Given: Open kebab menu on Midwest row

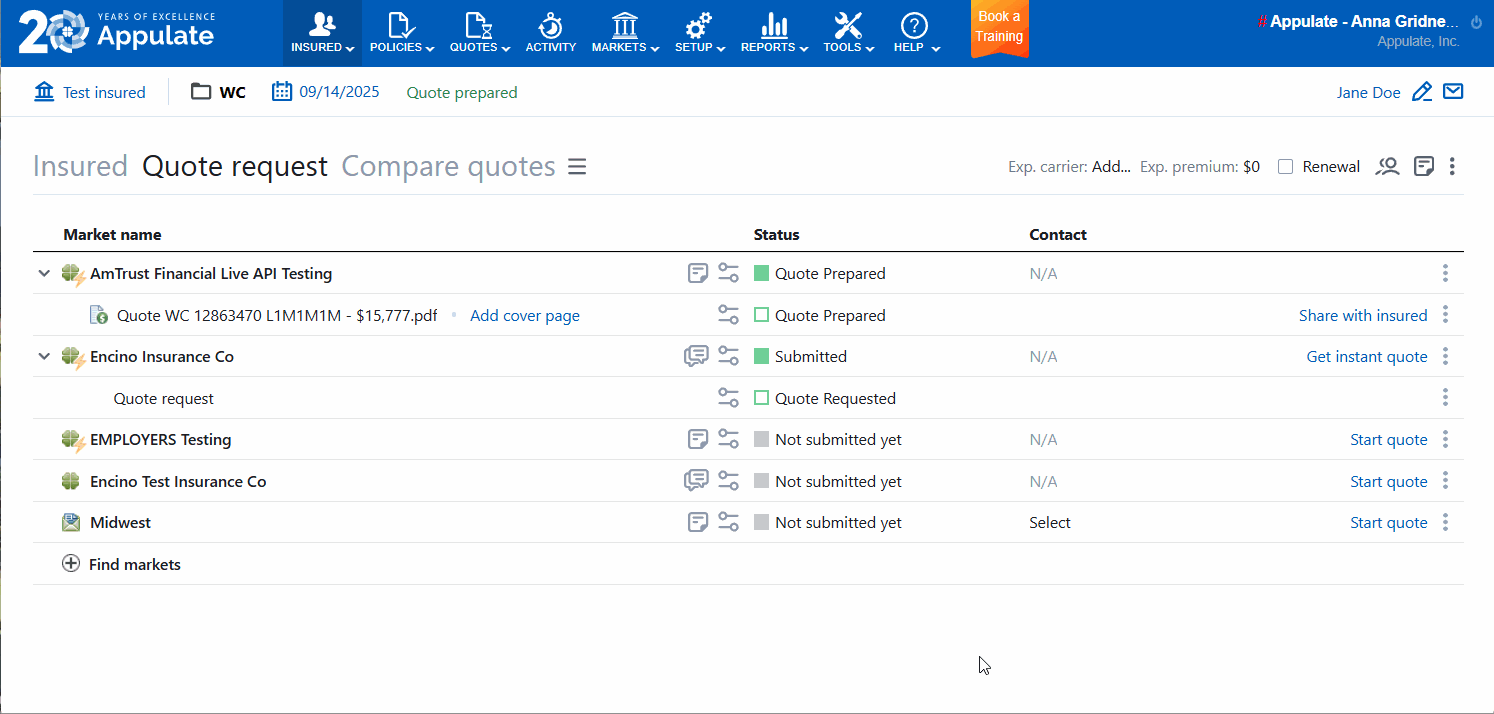Looking at the screenshot, I should tap(1445, 522).
